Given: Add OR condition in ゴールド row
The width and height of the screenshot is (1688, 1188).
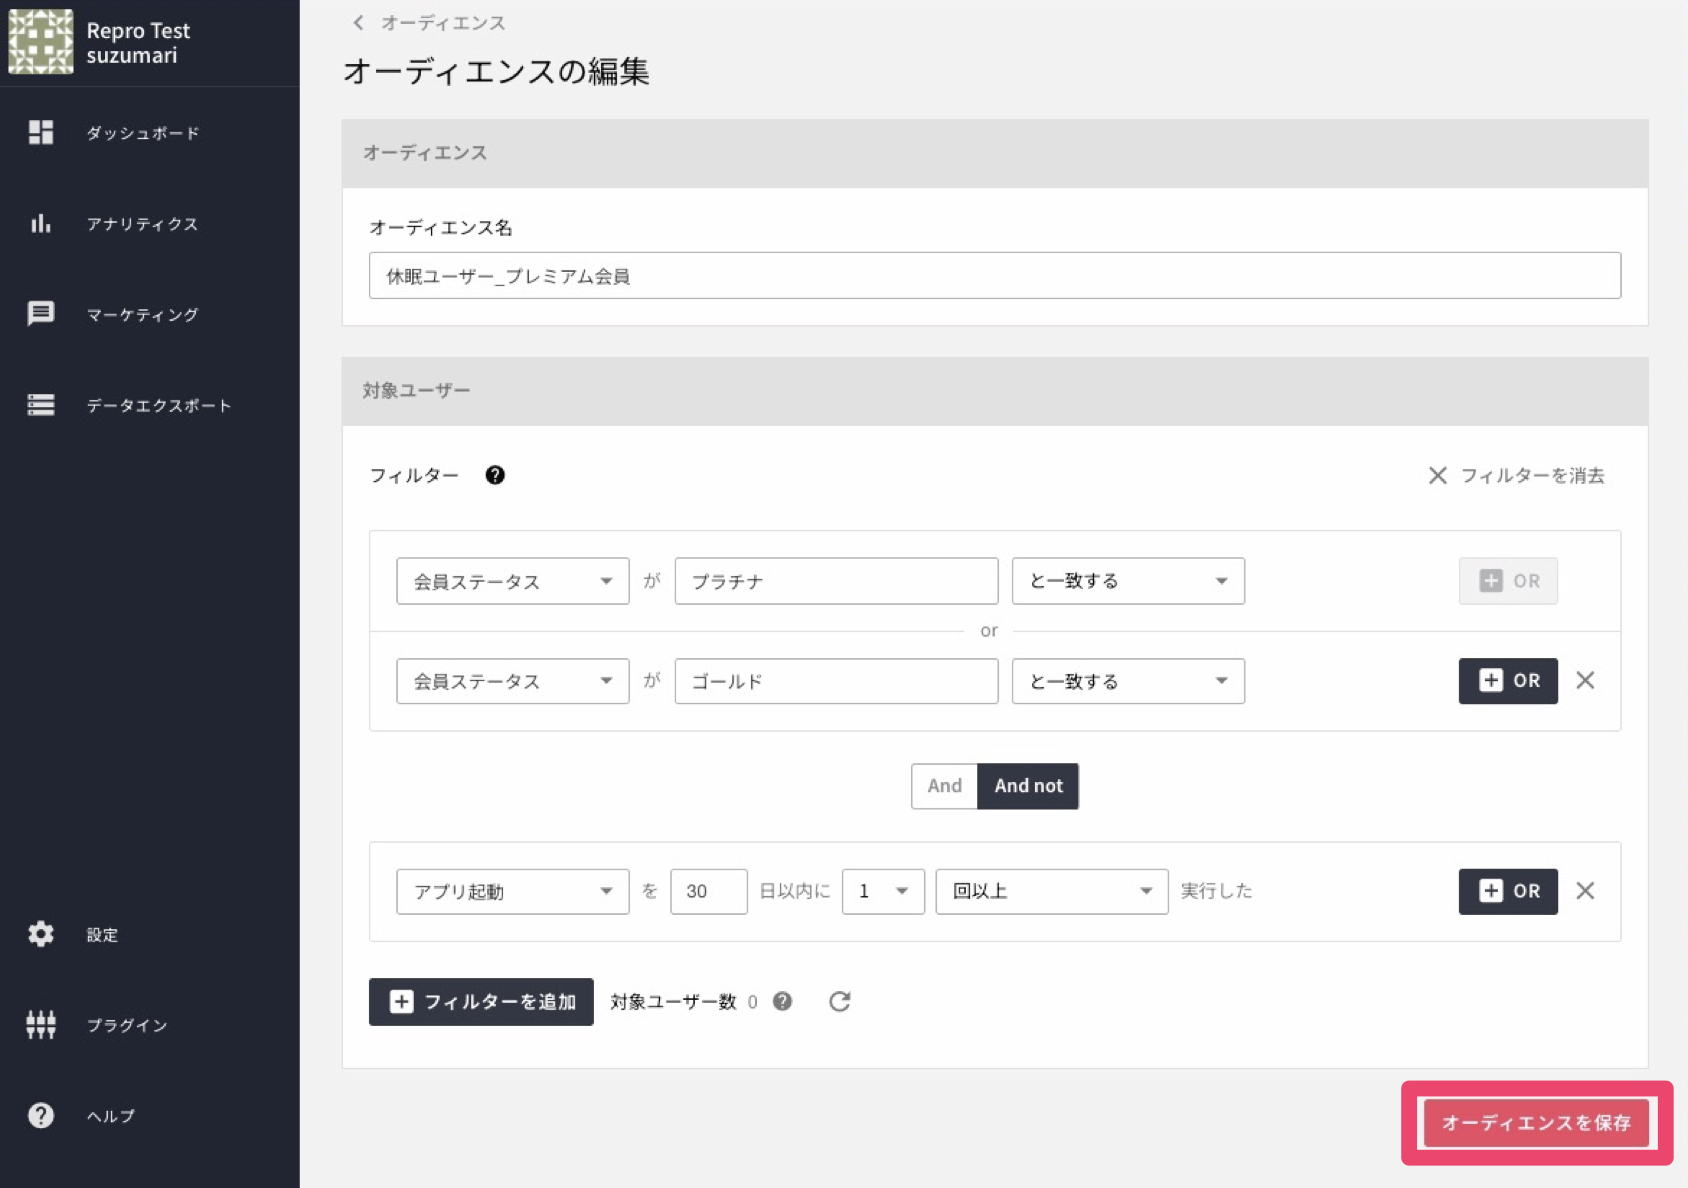Looking at the screenshot, I should [x=1508, y=681].
